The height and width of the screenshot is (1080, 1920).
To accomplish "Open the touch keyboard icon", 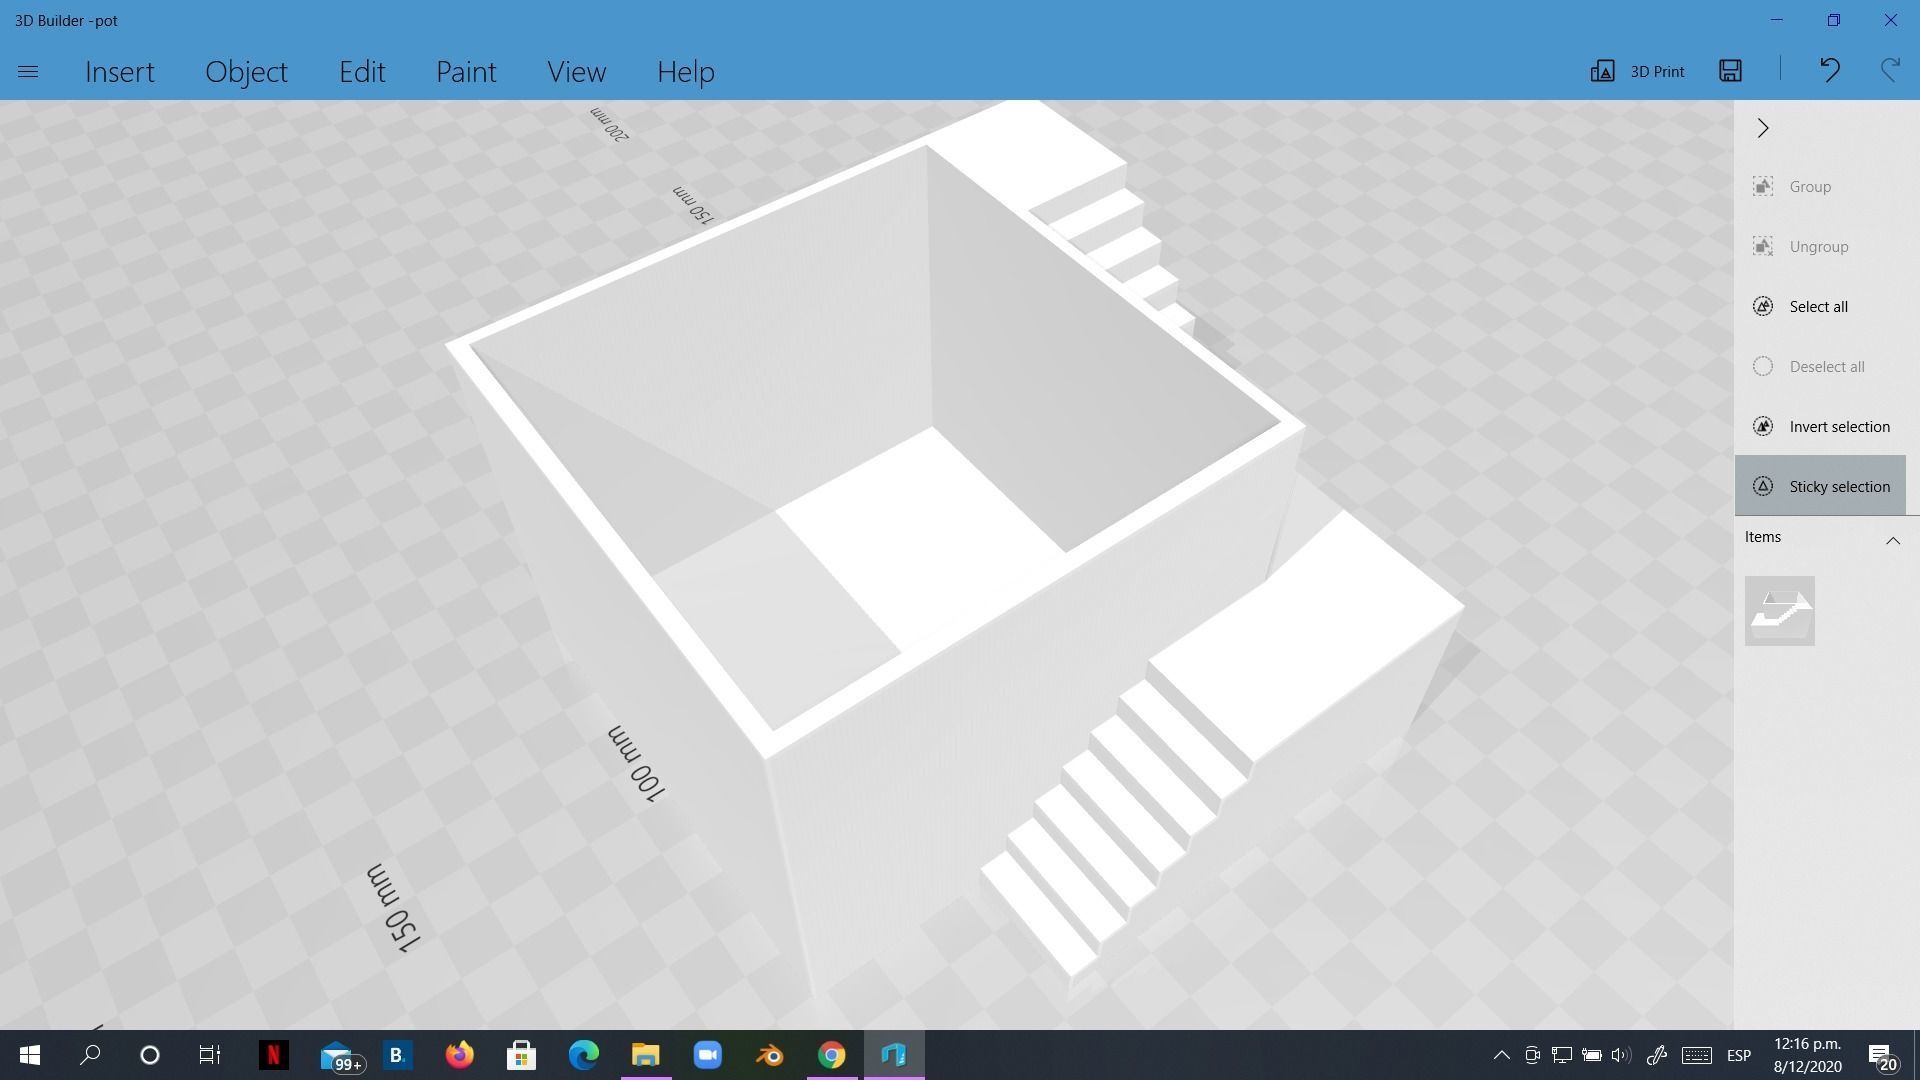I will tap(1696, 1055).
